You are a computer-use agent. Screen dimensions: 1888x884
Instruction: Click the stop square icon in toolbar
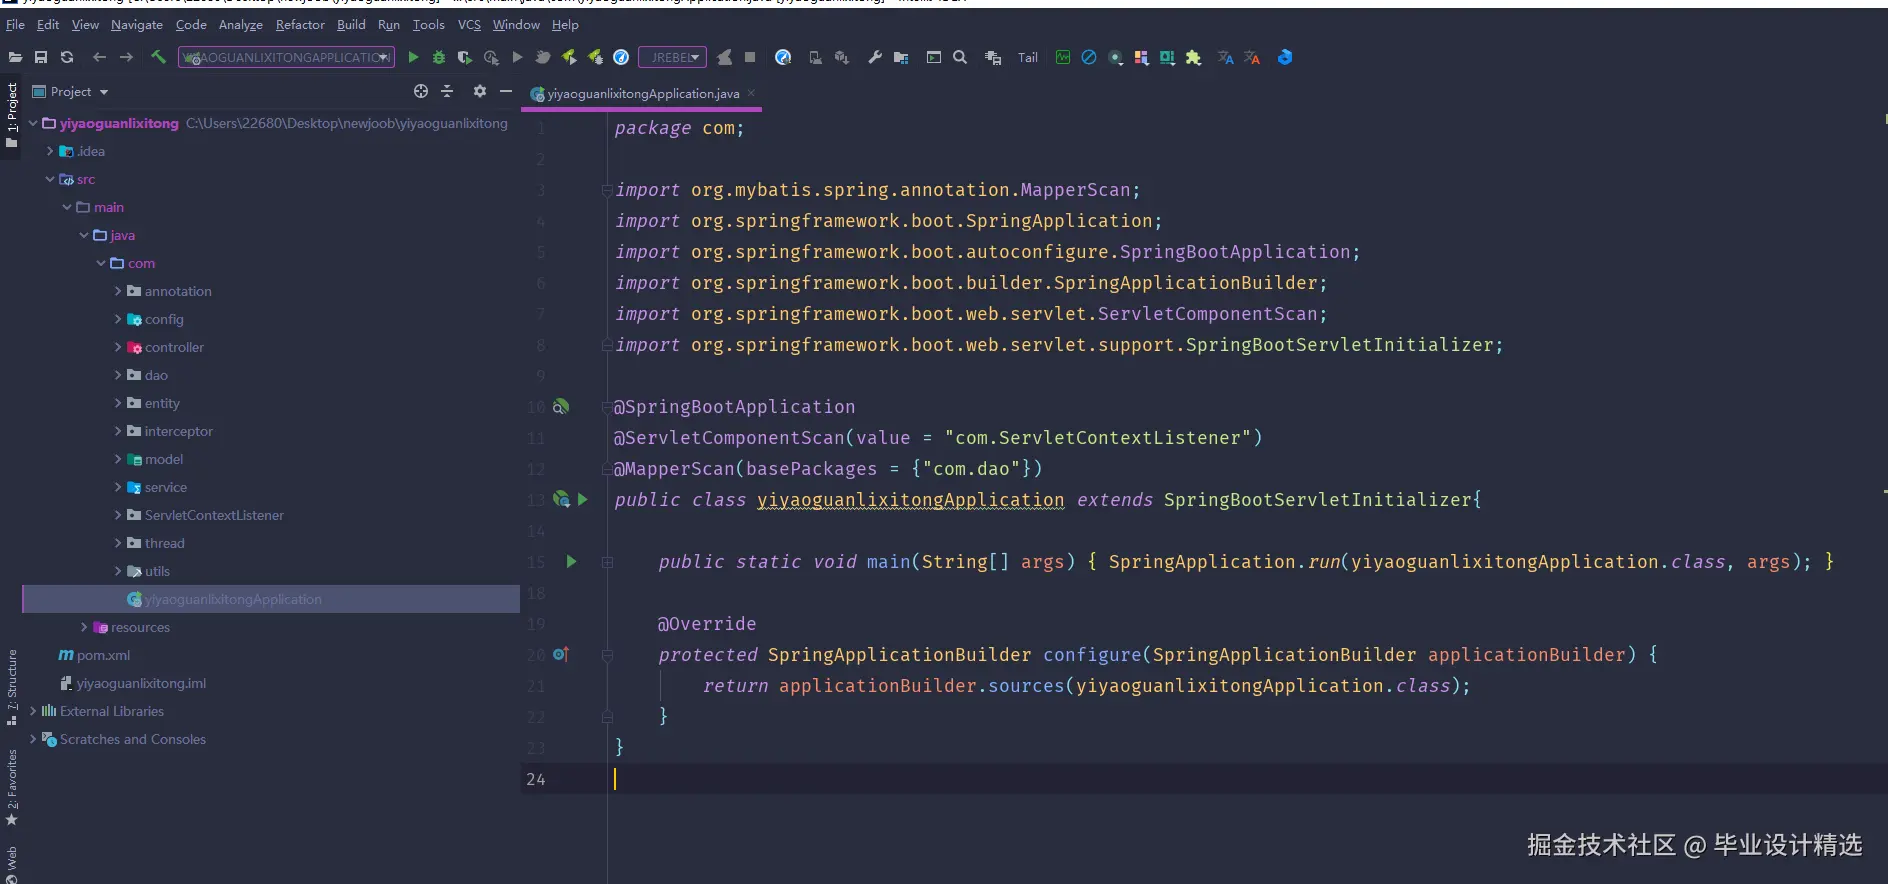[750, 58]
